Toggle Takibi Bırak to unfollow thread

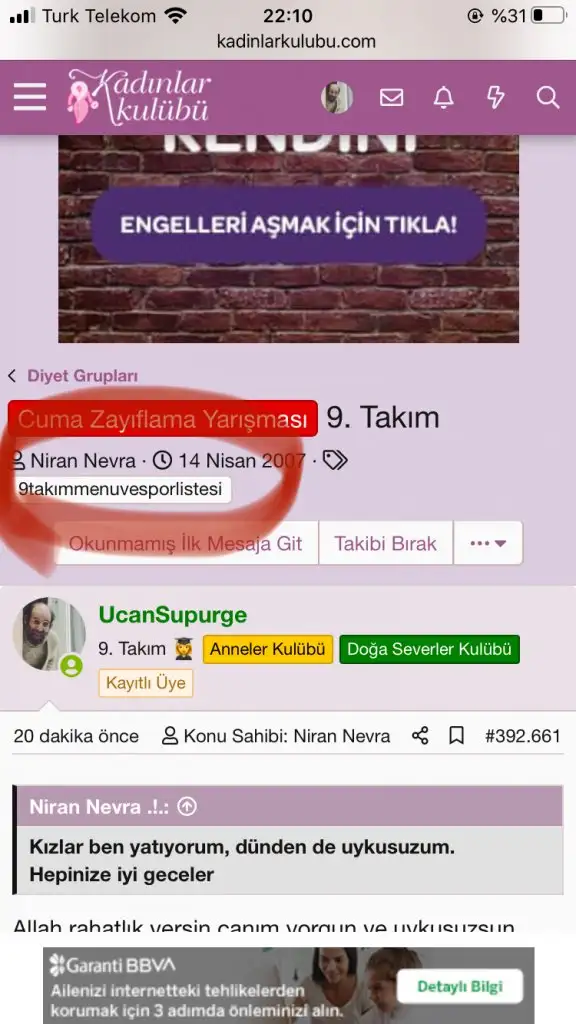click(x=385, y=543)
